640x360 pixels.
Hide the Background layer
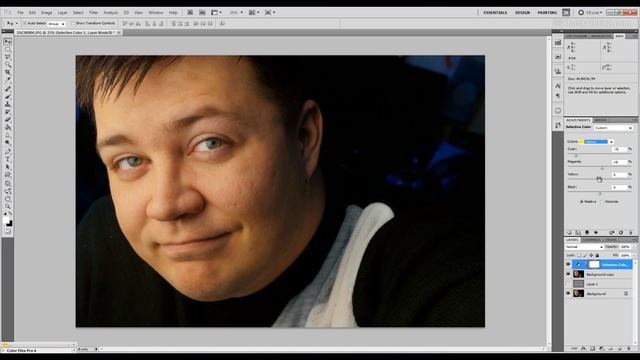click(568, 293)
